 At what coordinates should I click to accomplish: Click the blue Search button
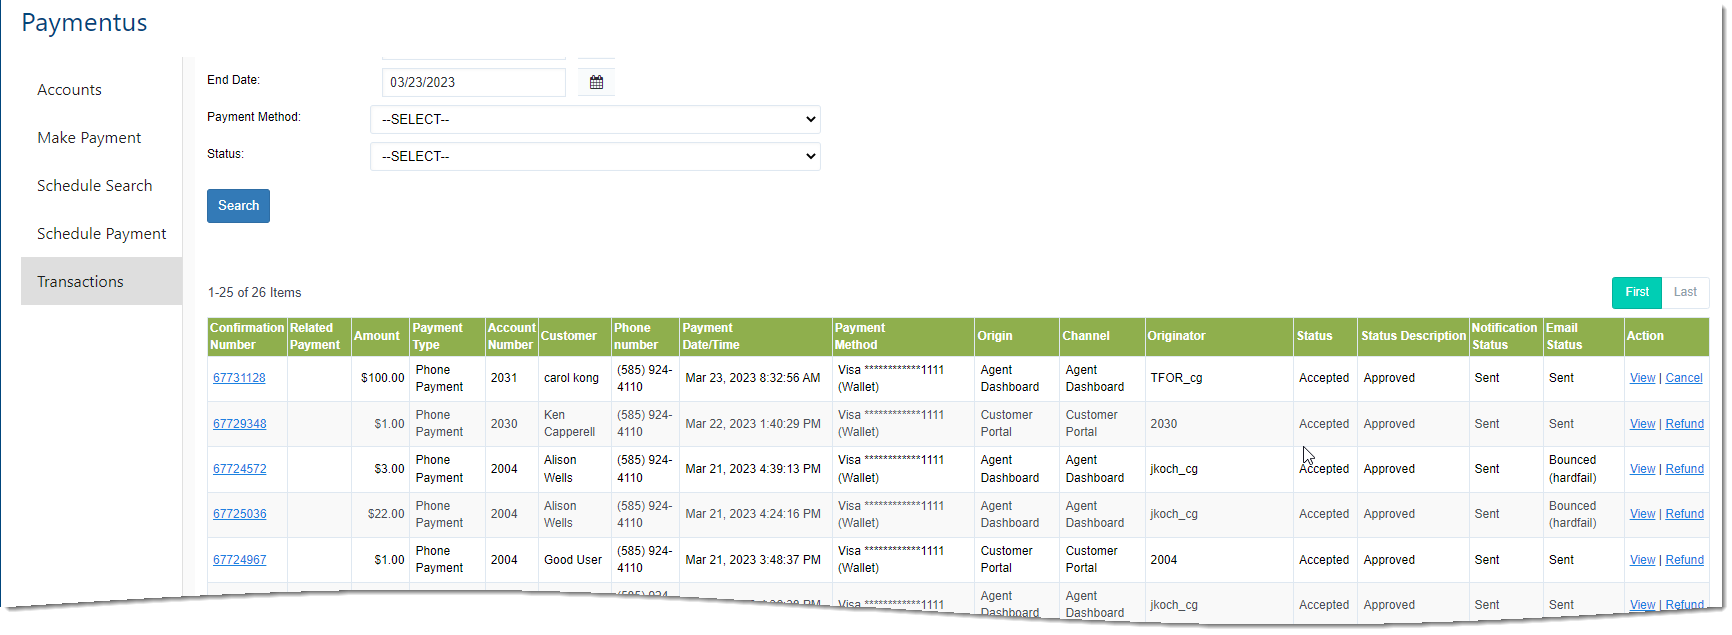click(x=238, y=206)
